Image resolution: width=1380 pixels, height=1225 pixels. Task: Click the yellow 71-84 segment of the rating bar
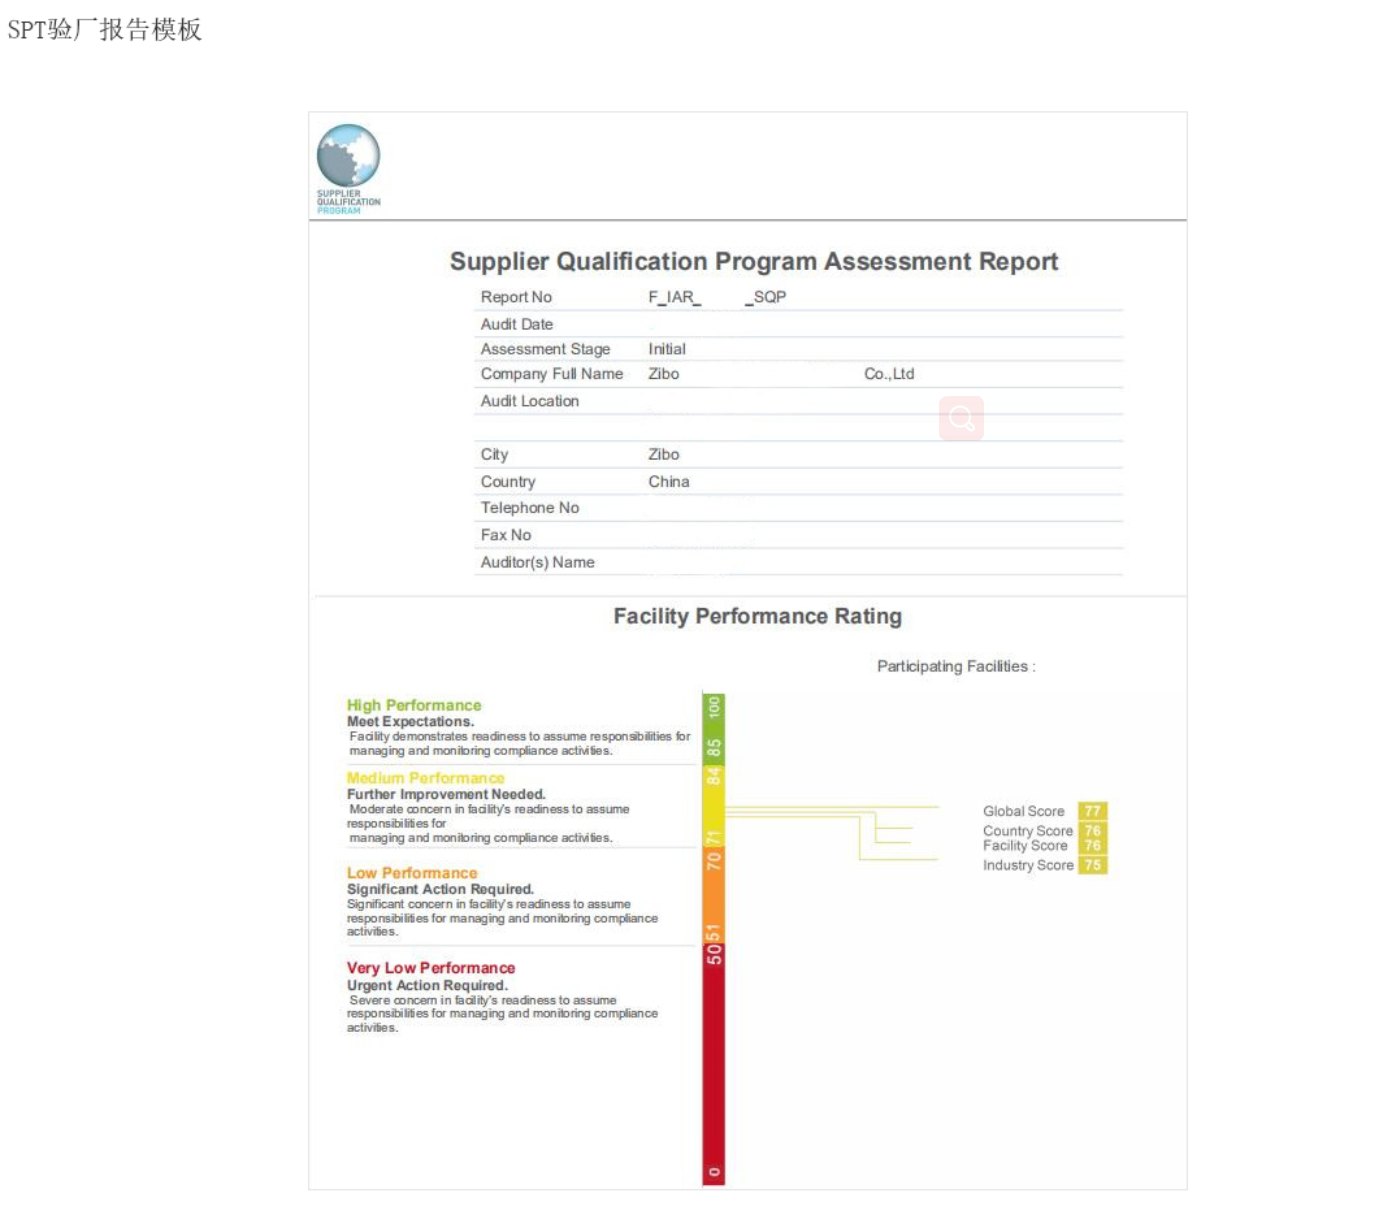point(713,806)
